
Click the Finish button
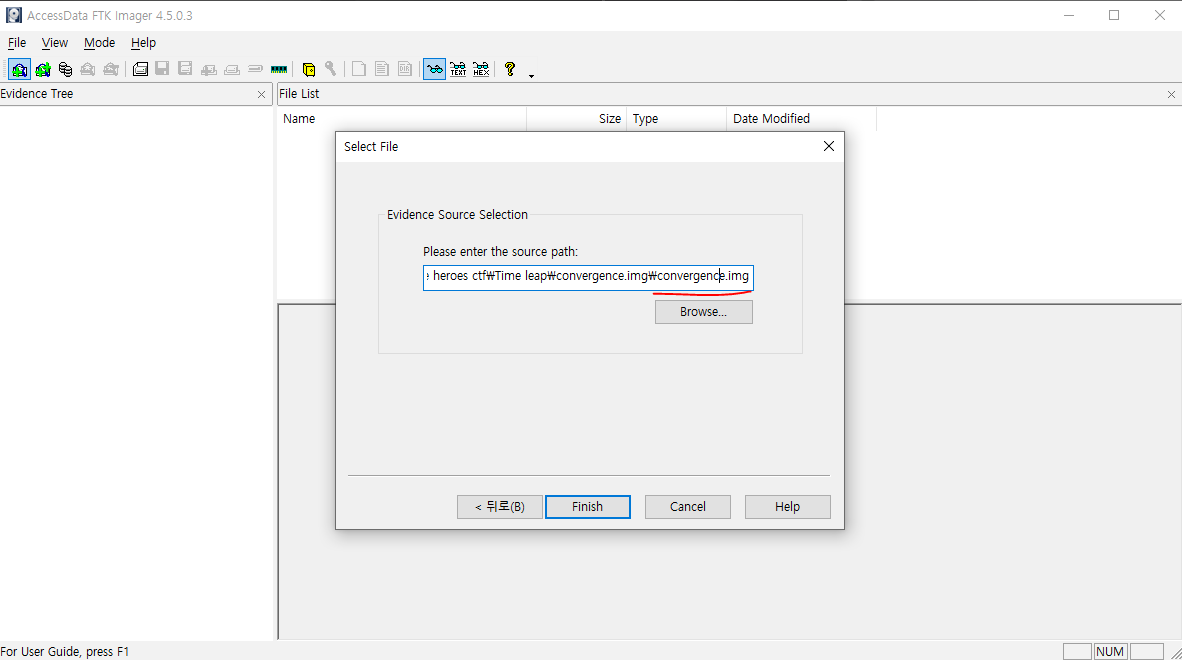tap(587, 507)
